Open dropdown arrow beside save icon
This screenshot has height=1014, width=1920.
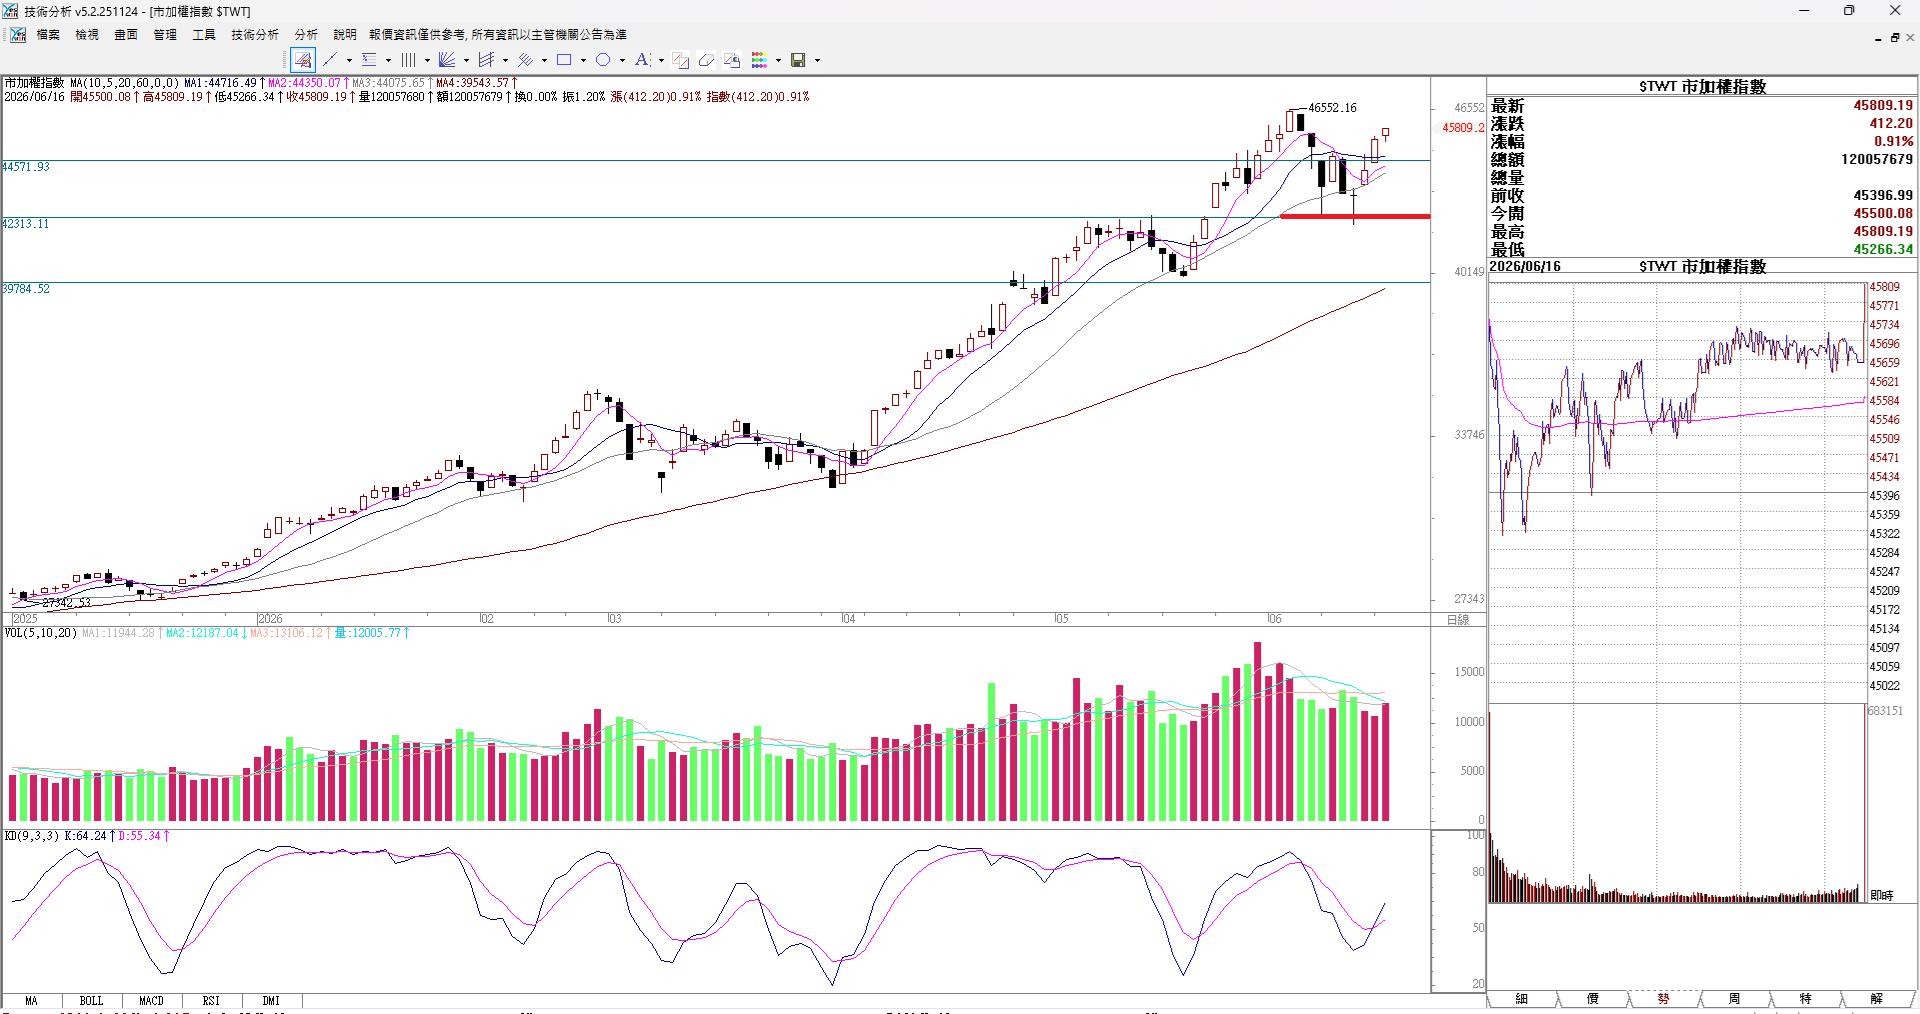pos(817,60)
